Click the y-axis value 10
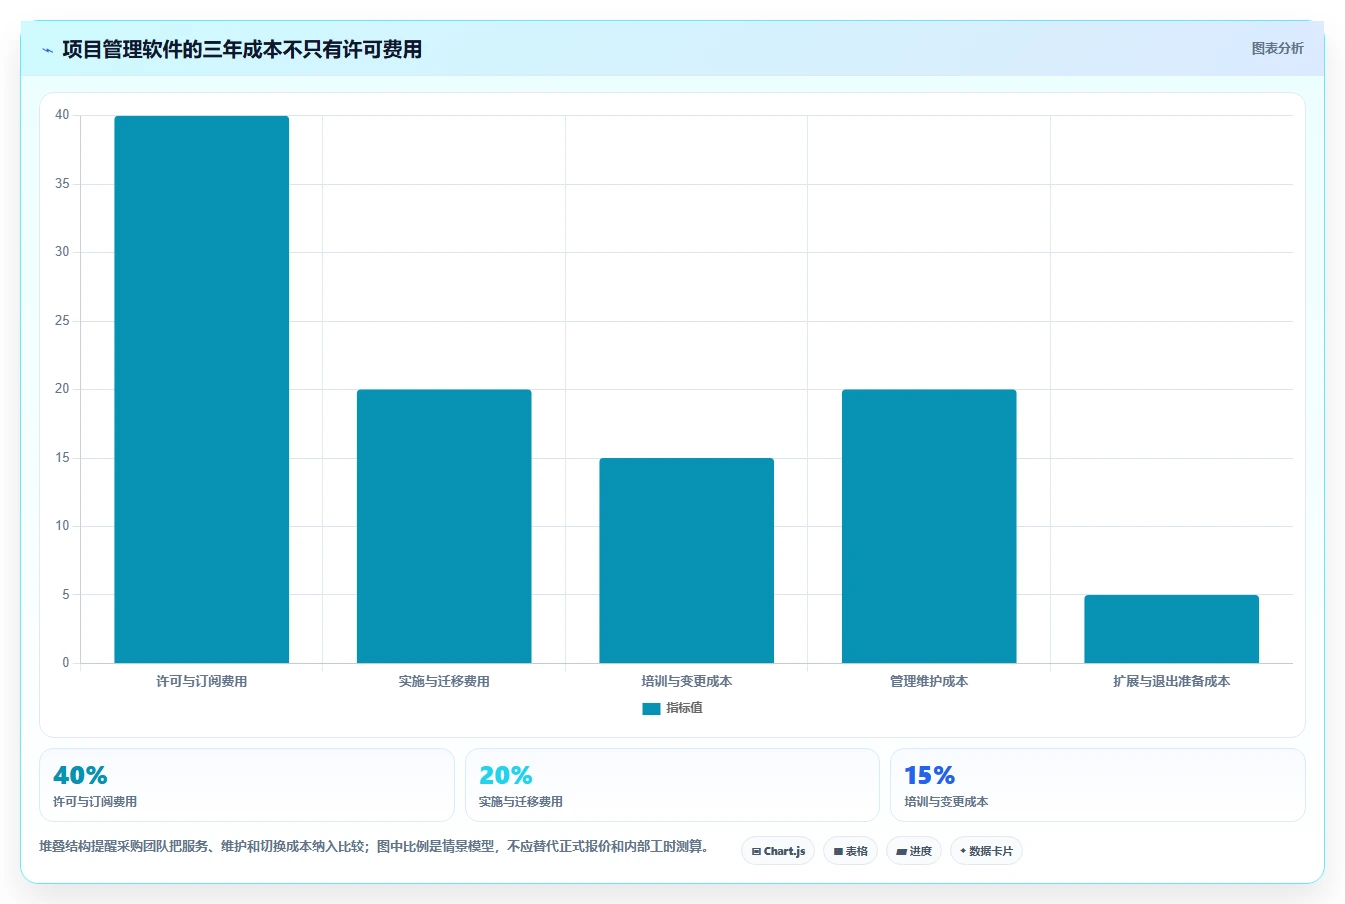Screen dimensions: 1345x904 62,526
